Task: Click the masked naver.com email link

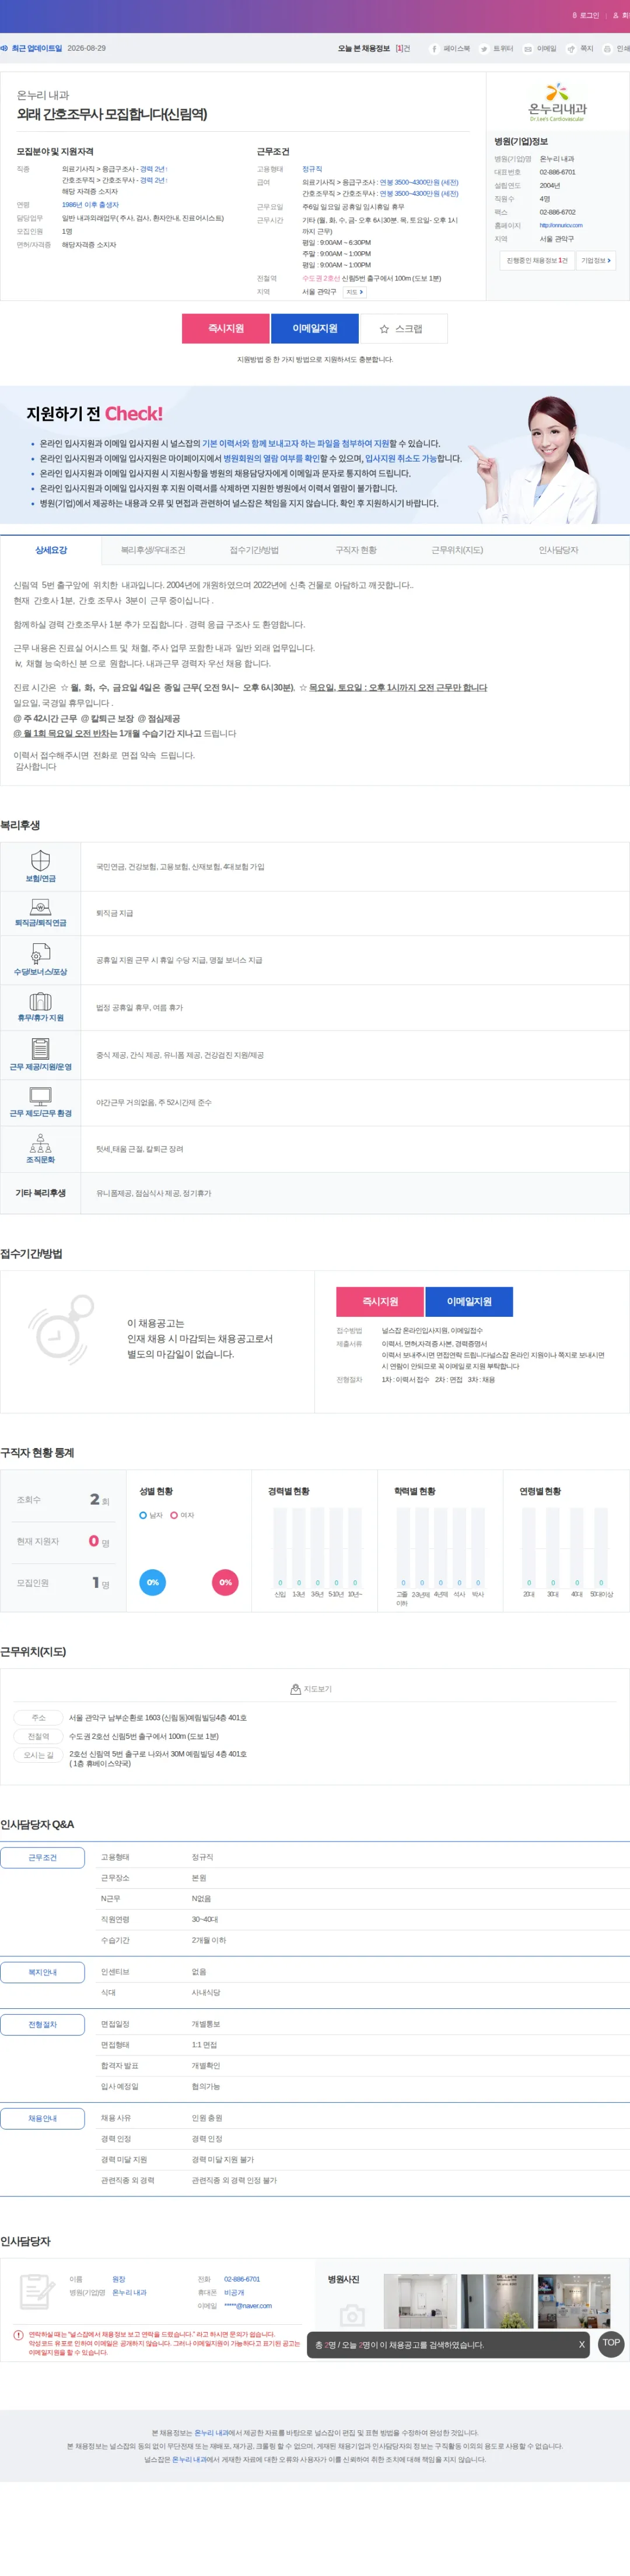Action: [248, 2306]
